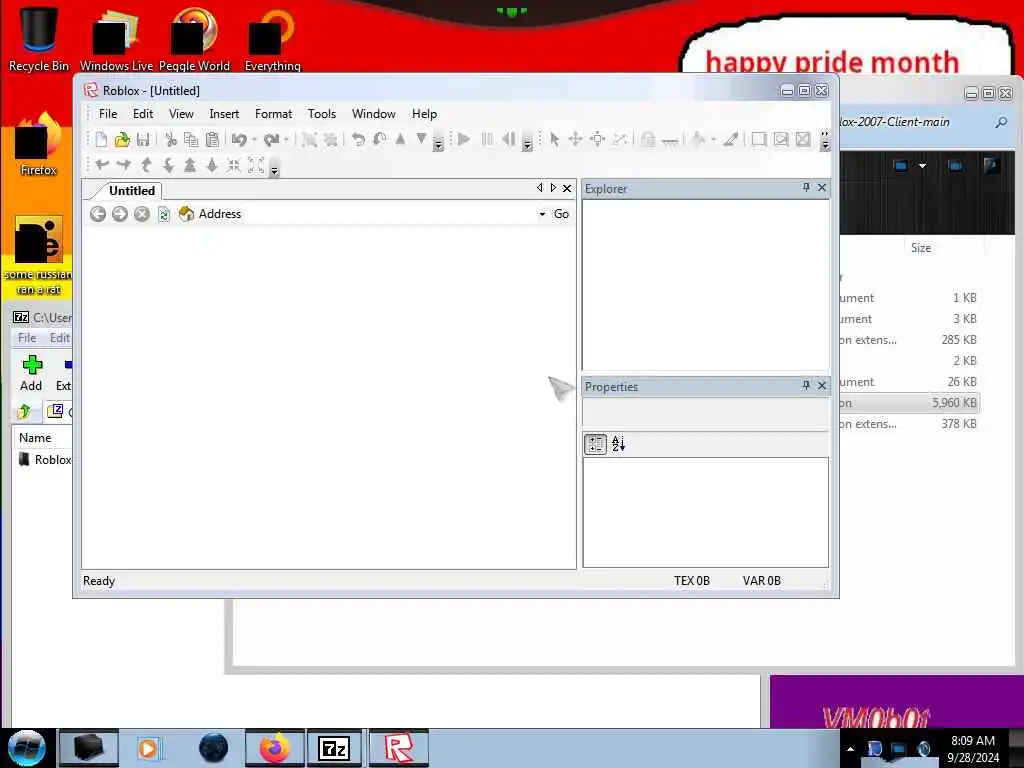The width and height of the screenshot is (1024, 768).
Task: Open the View menu
Action: point(181,114)
